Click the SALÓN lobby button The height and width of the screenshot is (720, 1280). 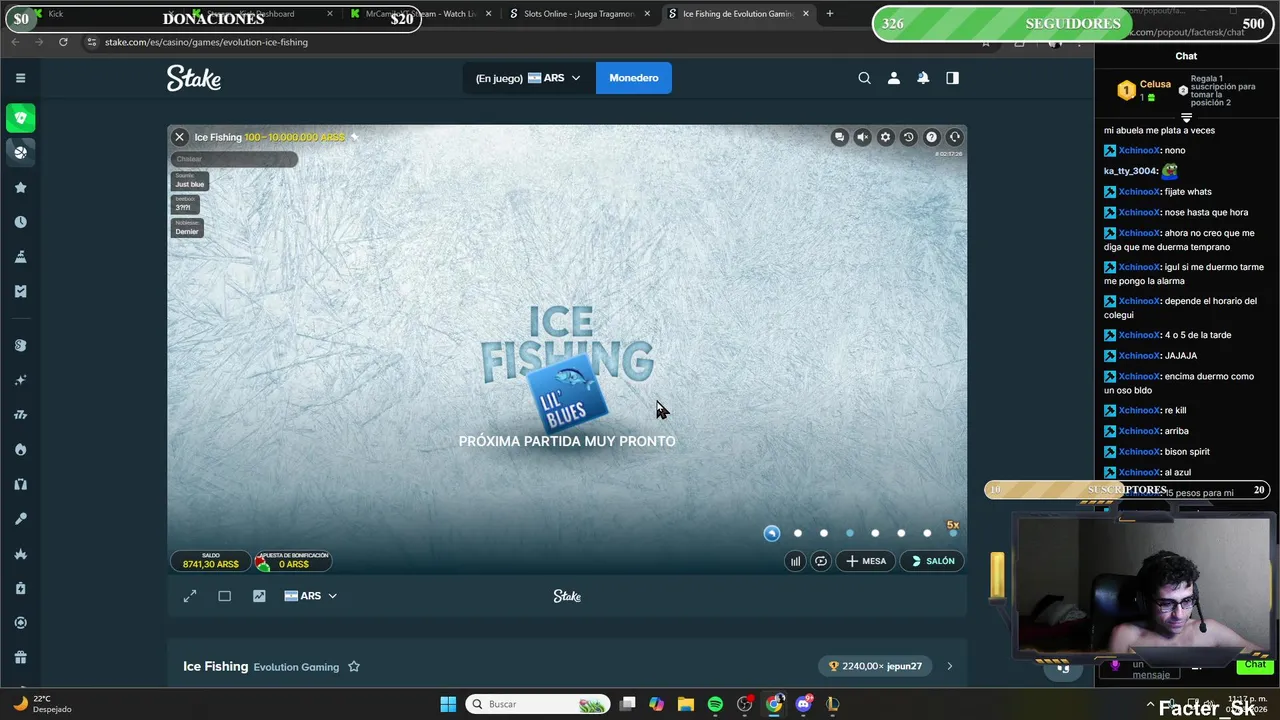(x=932, y=561)
